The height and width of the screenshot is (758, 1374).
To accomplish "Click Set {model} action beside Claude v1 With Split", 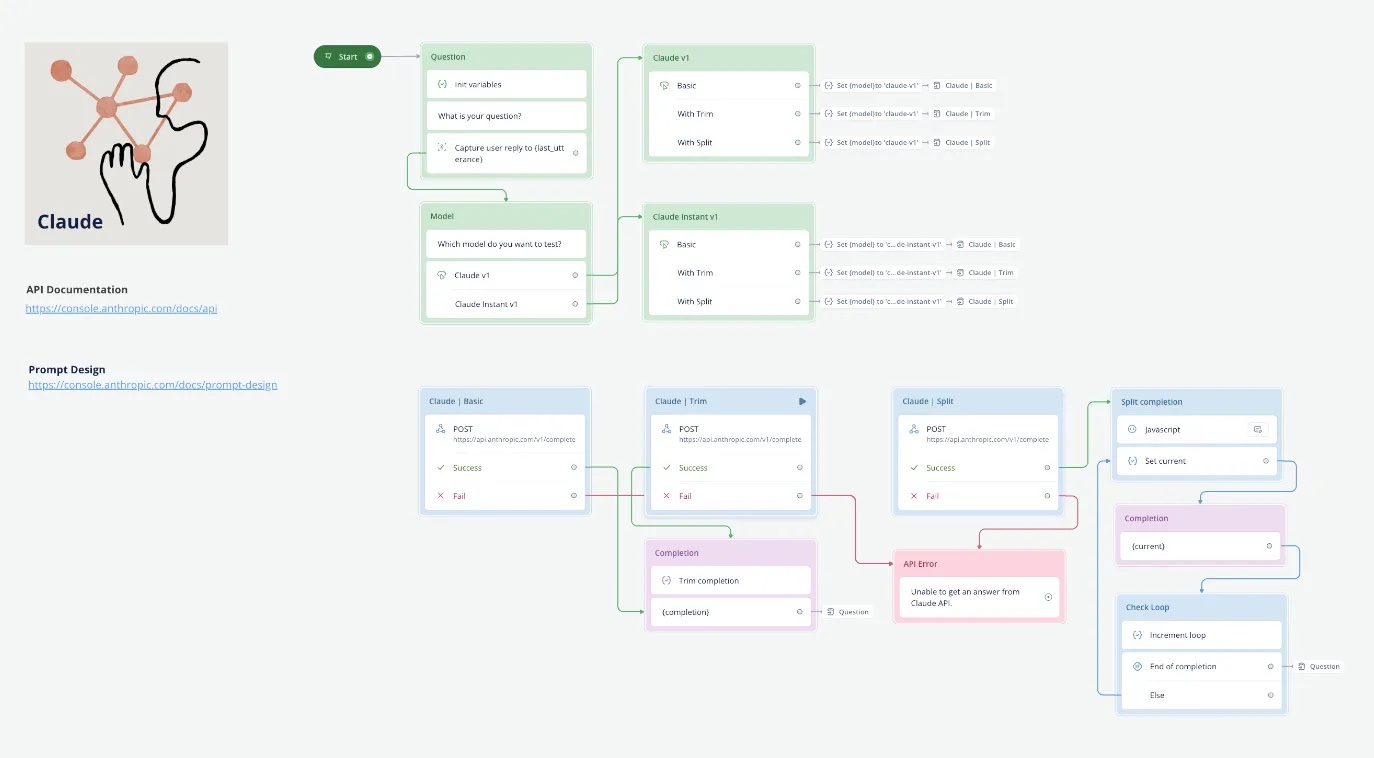I will point(871,142).
